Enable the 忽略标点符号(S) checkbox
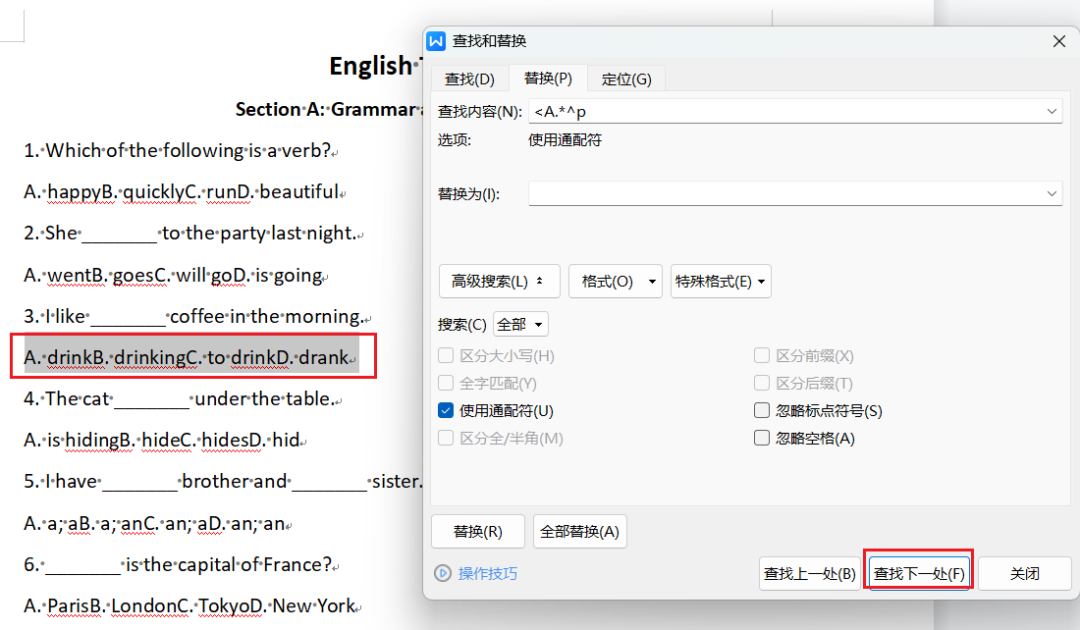Viewport: 1080px width, 630px height. (x=762, y=410)
